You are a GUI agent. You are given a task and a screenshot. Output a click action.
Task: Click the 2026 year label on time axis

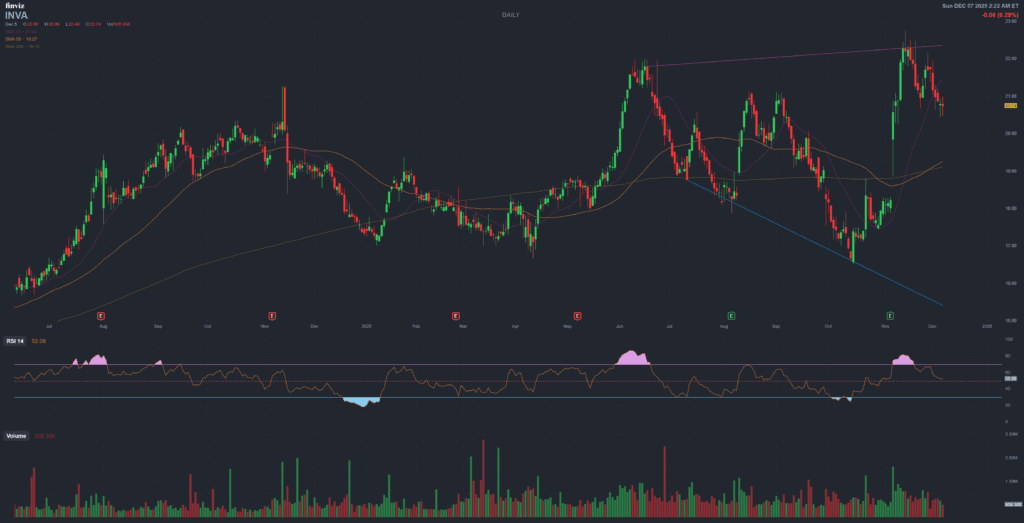987,325
